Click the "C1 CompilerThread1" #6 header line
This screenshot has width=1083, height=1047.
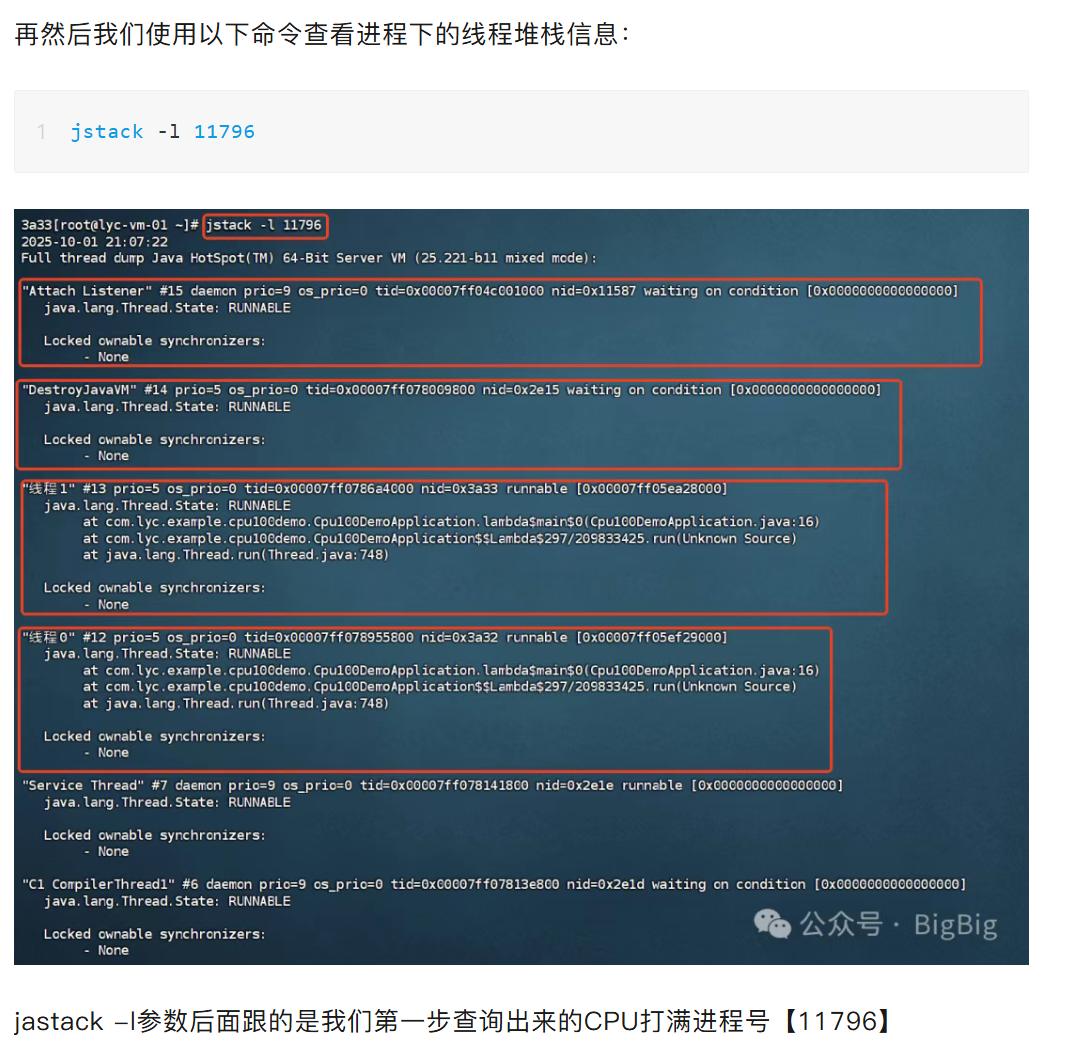tap(494, 884)
